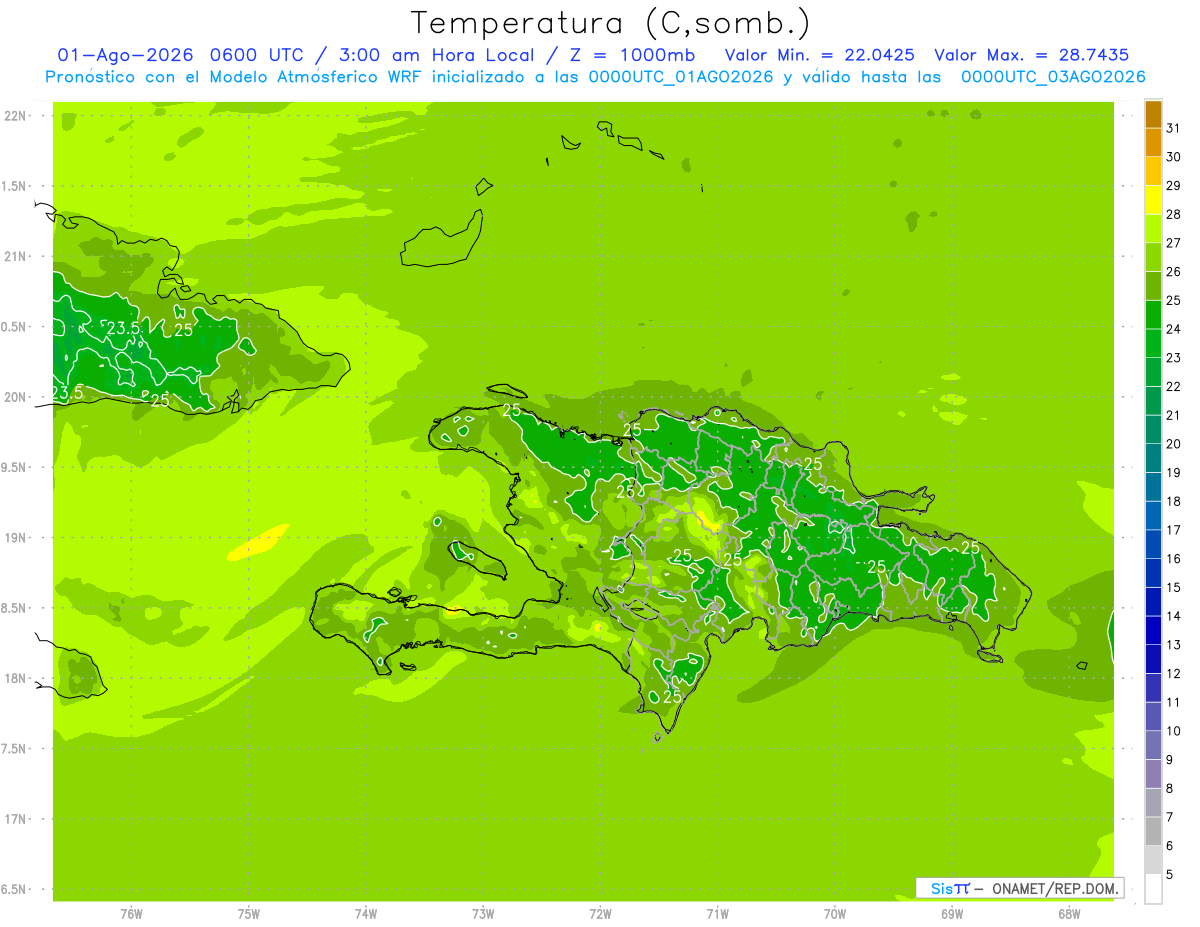Click the '75W' longitude axis label
Image resolution: width=1200 pixels, height=927 pixels.
point(248,914)
